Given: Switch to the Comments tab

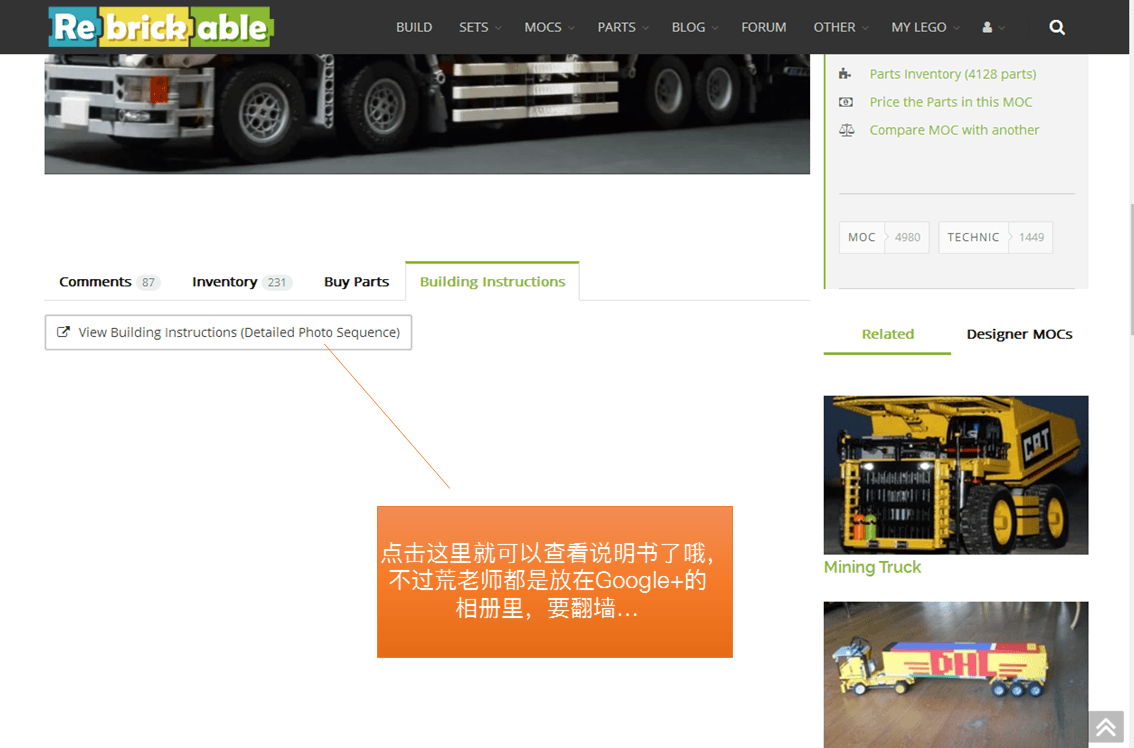Looking at the screenshot, I should coord(108,282).
